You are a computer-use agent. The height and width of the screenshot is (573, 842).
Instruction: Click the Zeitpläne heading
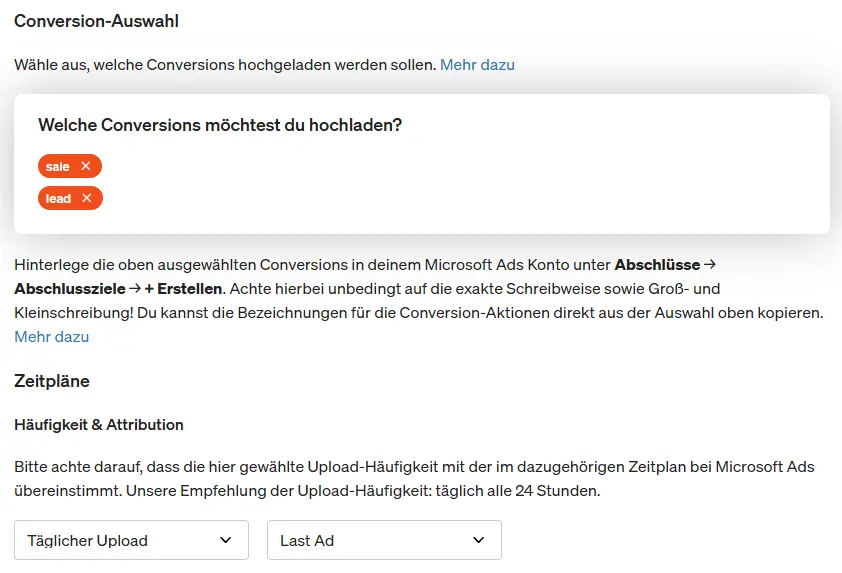click(x=52, y=381)
